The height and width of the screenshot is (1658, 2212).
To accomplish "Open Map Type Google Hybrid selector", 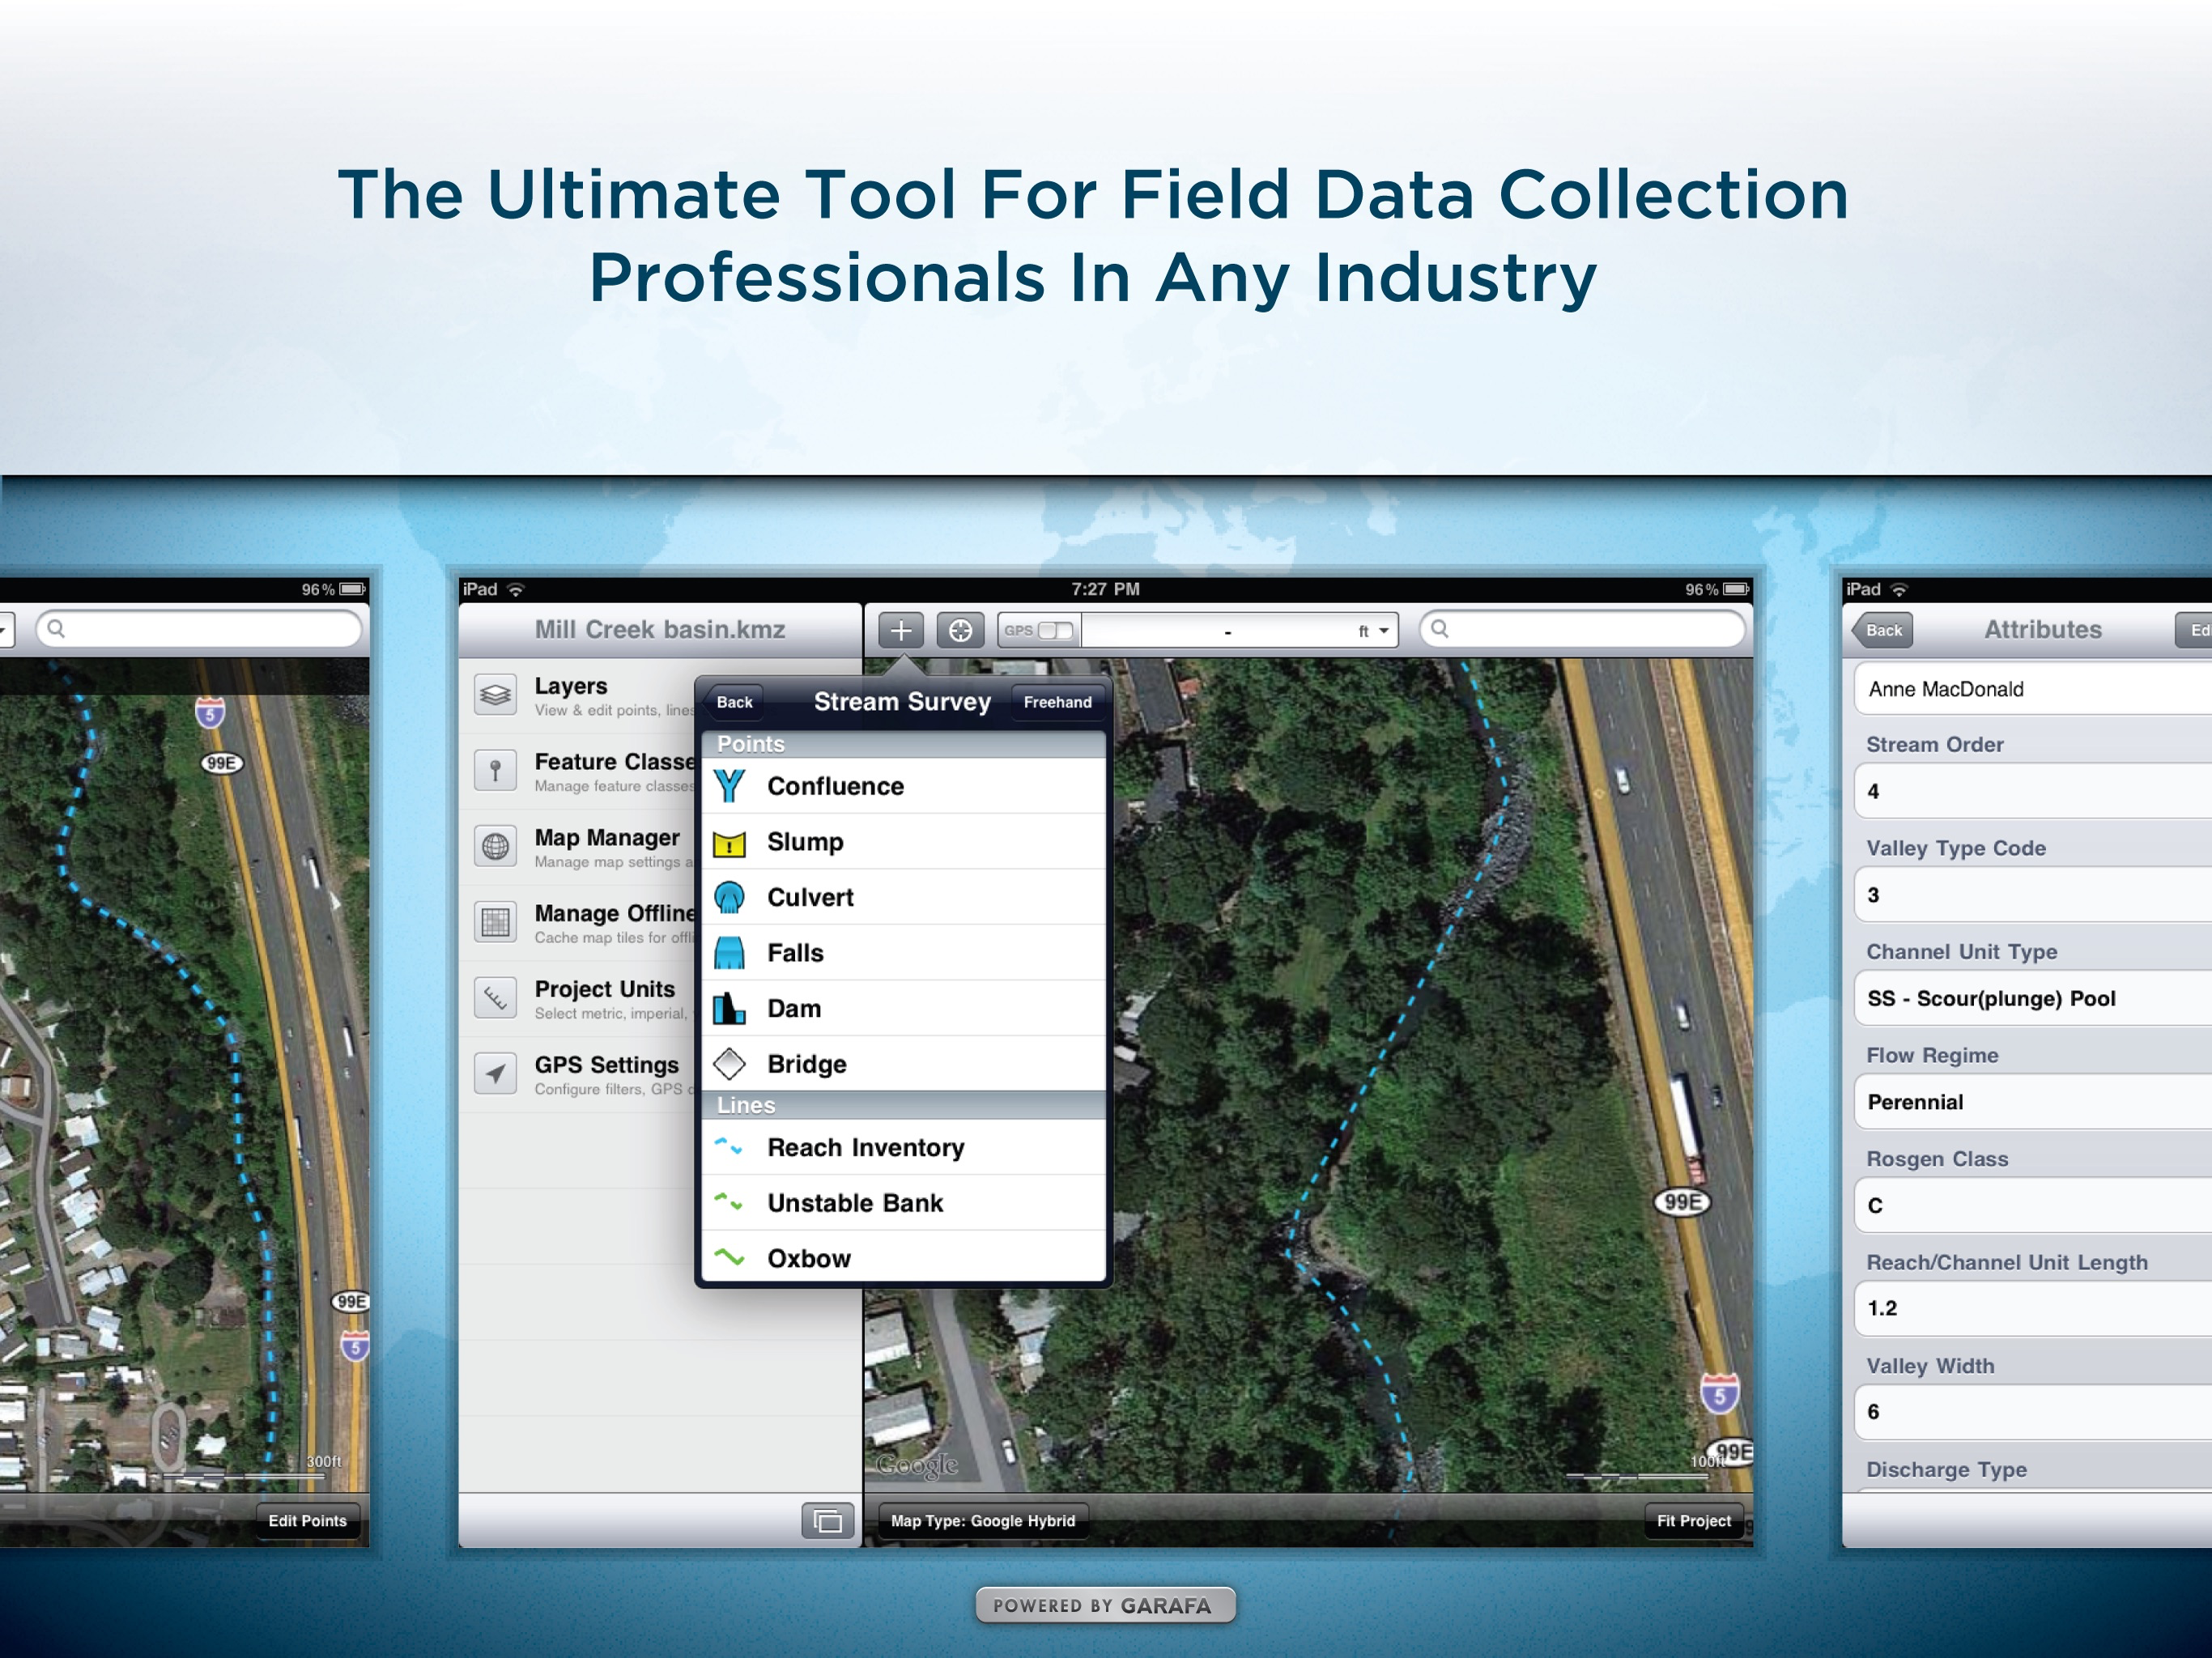I will pyautogui.click(x=982, y=1521).
